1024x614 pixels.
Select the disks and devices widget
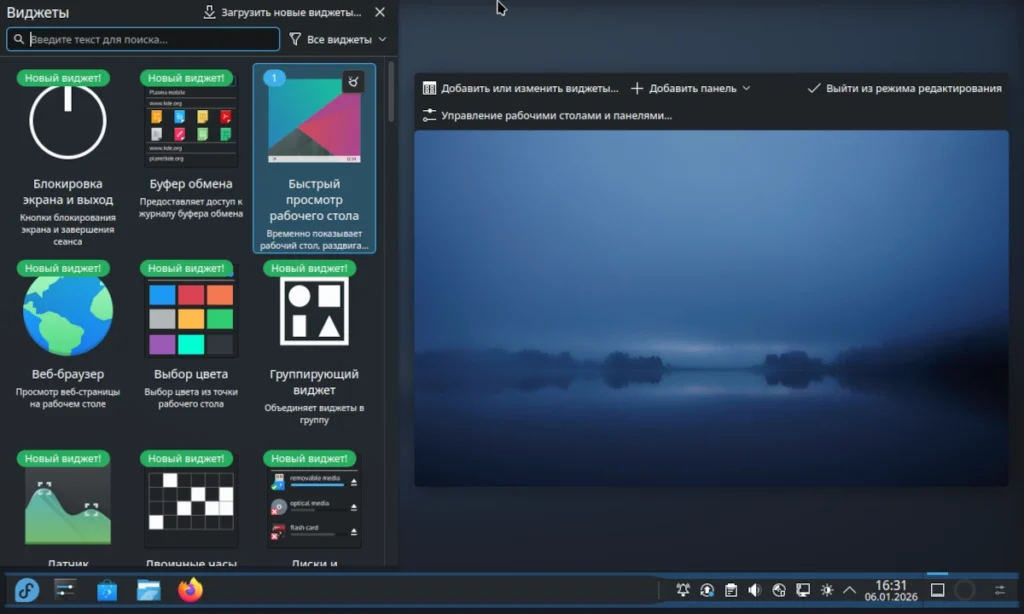pyautogui.click(x=314, y=506)
